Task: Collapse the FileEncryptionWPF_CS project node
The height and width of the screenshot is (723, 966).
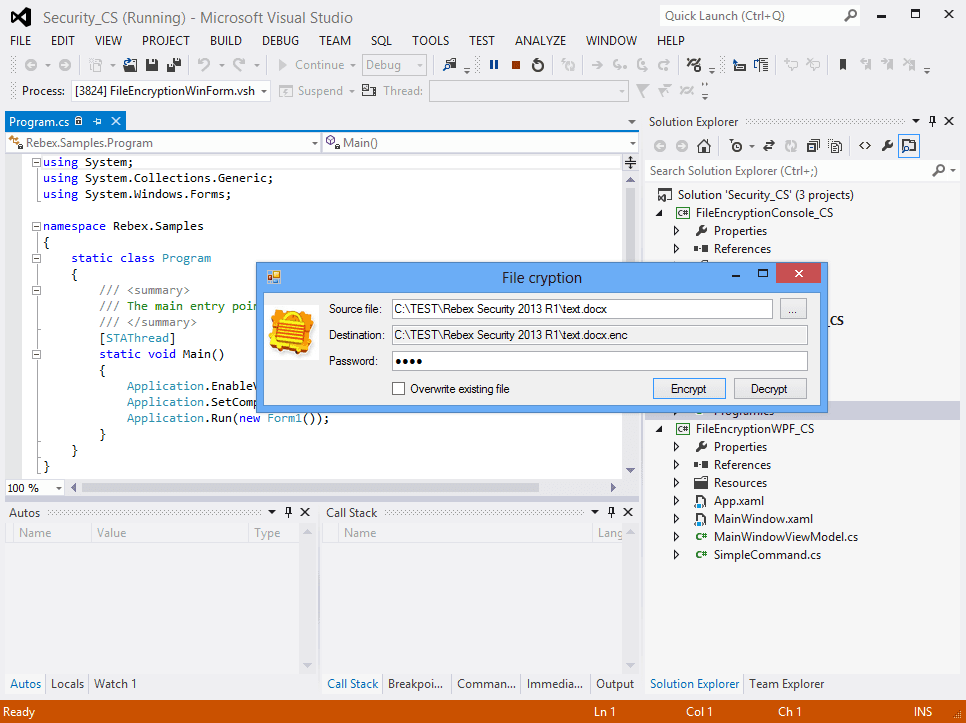Action: pos(659,429)
